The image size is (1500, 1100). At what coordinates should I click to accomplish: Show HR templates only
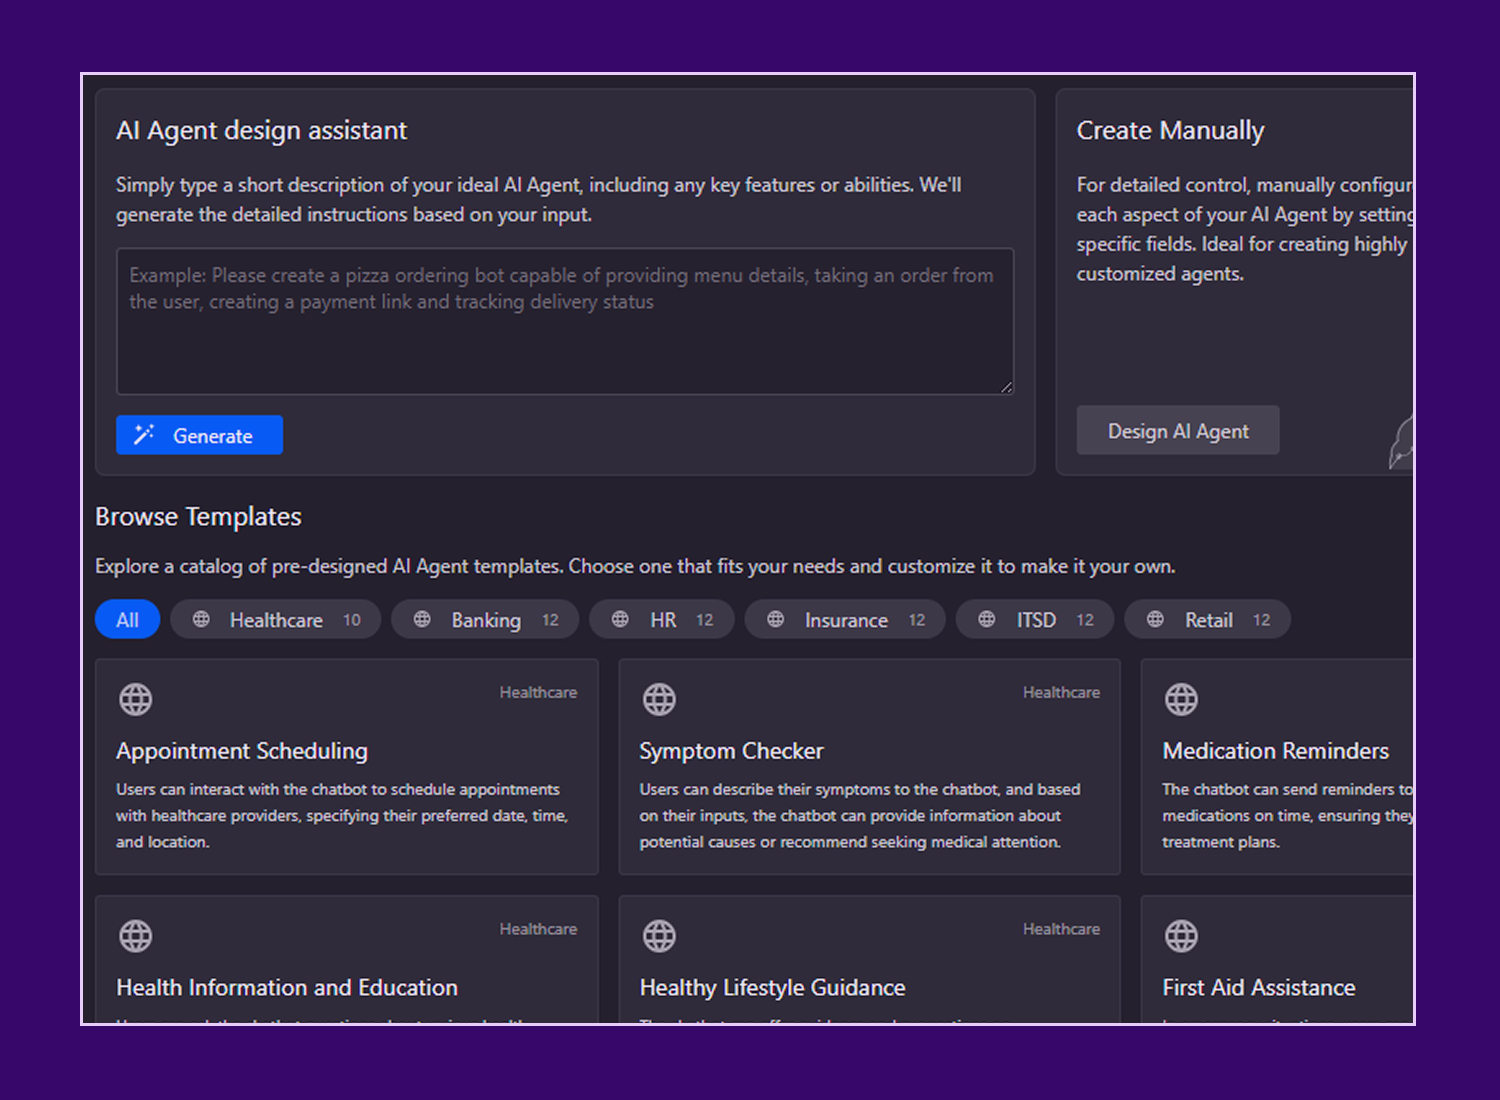662,620
